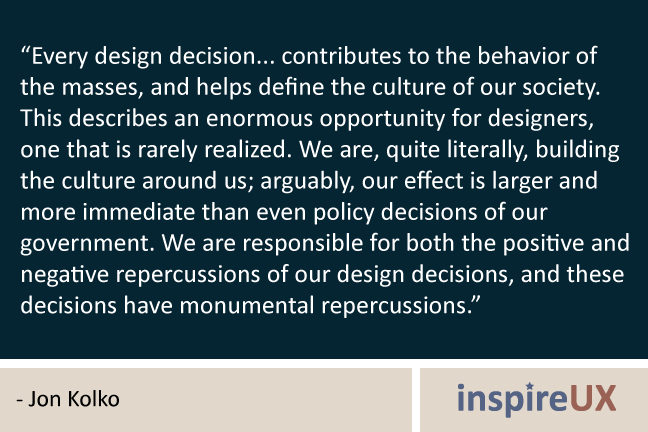Click the word "government" in the quote
The width and height of the screenshot is (648, 432).
(x=87, y=243)
